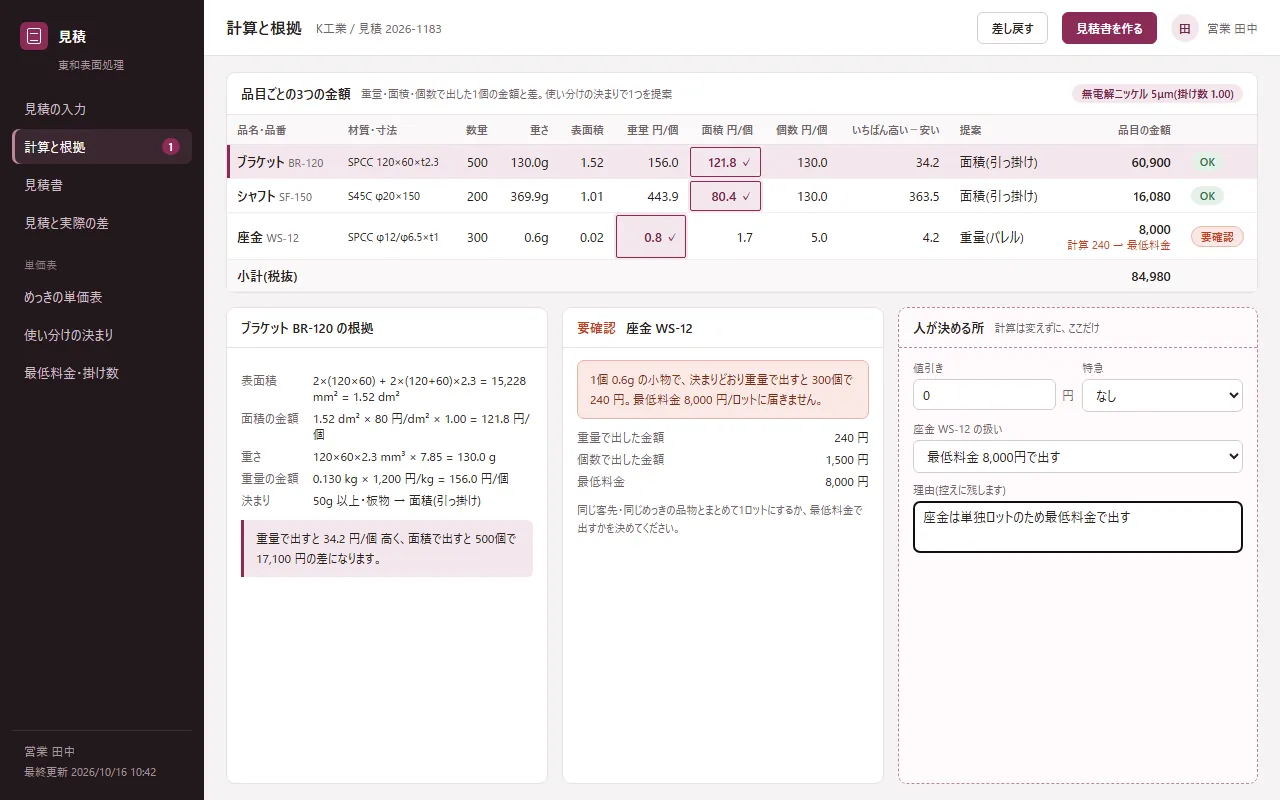Open 使い分けの決まり settings
This screenshot has width=1280, height=800.
102,335
